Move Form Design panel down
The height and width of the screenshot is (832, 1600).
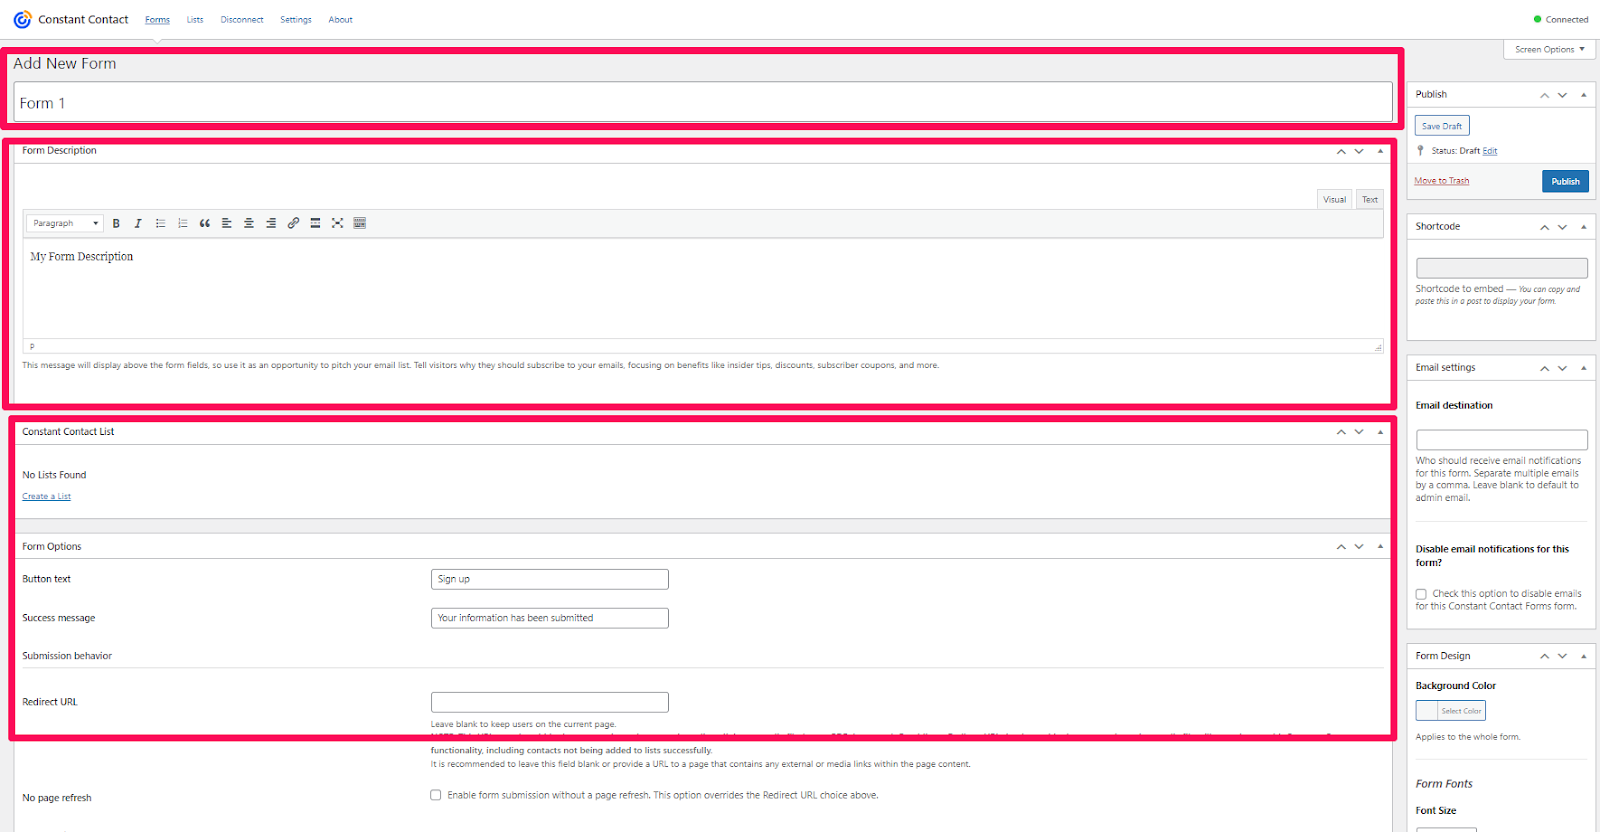tap(1562, 656)
